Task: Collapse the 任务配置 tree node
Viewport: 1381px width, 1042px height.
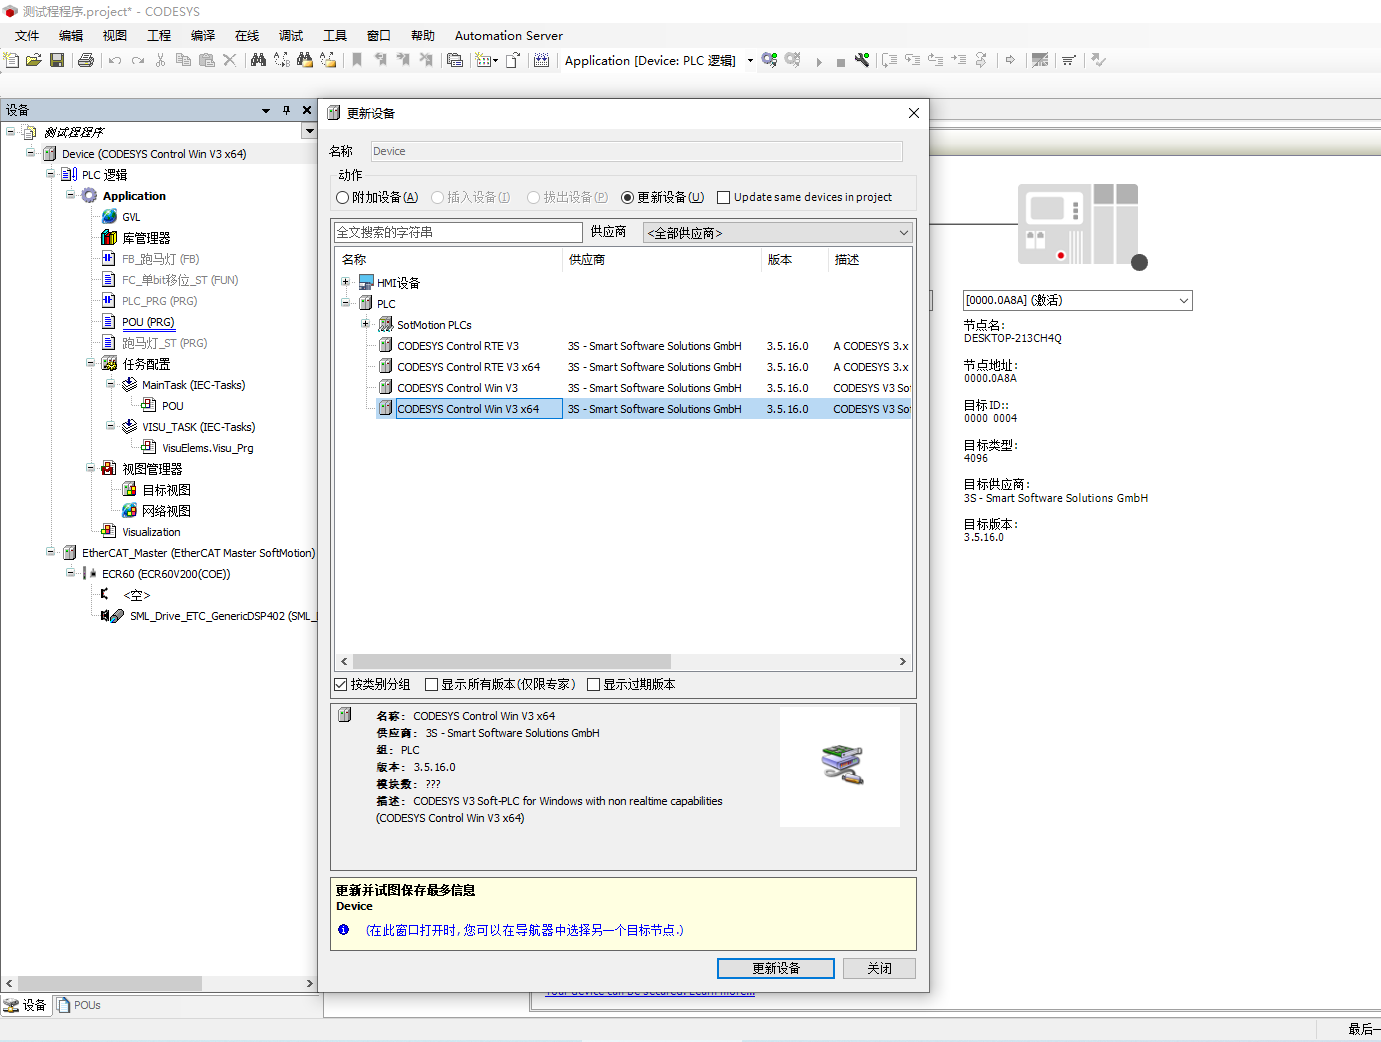Action: [x=91, y=363]
